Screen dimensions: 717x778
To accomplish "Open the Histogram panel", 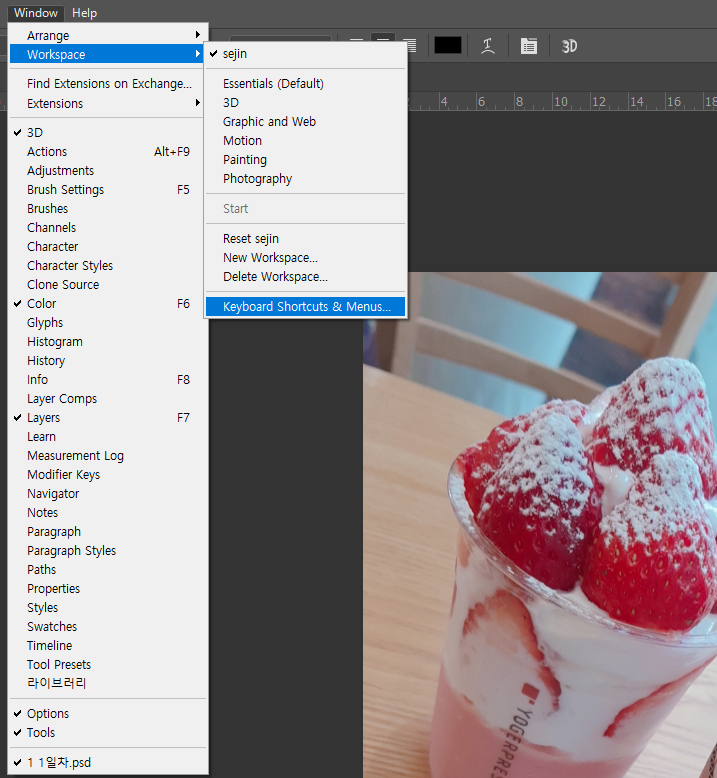I will point(106,341).
